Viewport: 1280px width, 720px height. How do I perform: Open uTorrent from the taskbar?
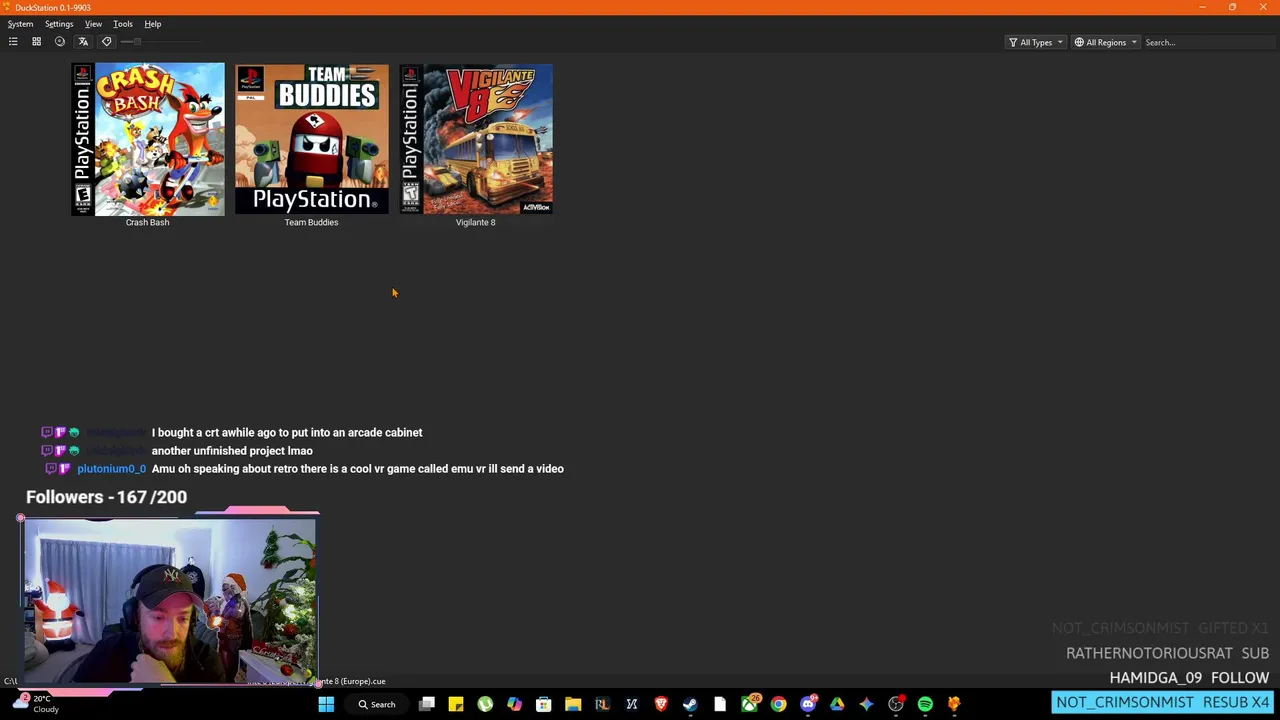tap(485, 704)
